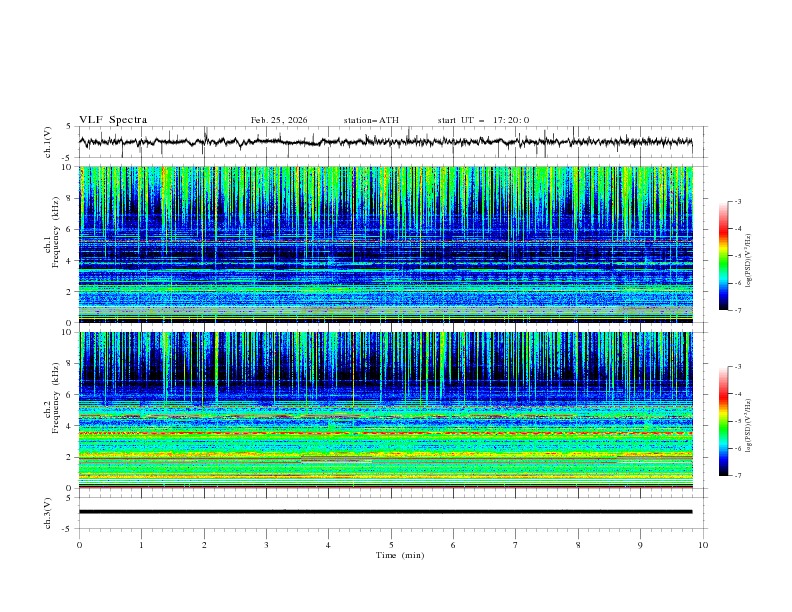
Task: Click the "ch.1(V)" waveform axis label
Action: tap(48, 142)
